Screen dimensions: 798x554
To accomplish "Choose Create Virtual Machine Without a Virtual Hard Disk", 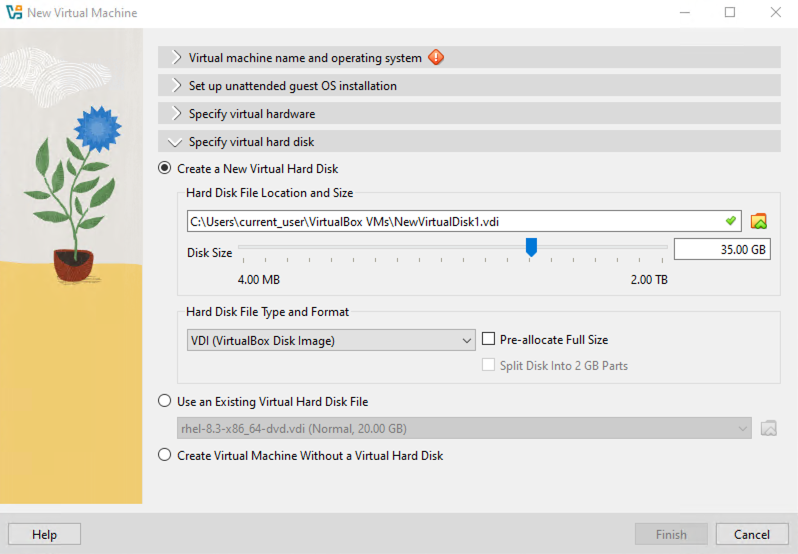I will 164,455.
